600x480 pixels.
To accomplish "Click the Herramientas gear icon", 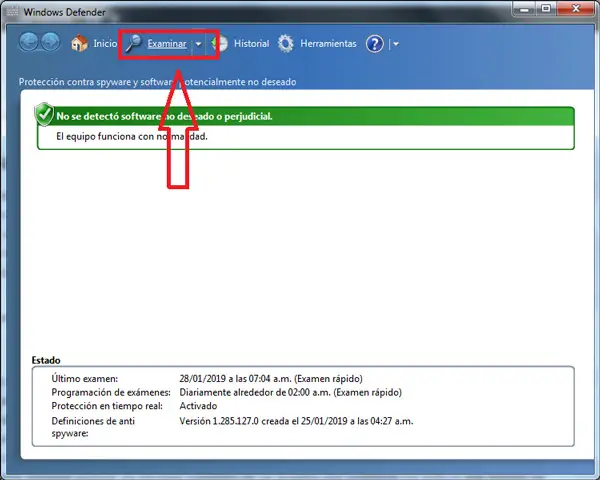I will tap(285, 44).
